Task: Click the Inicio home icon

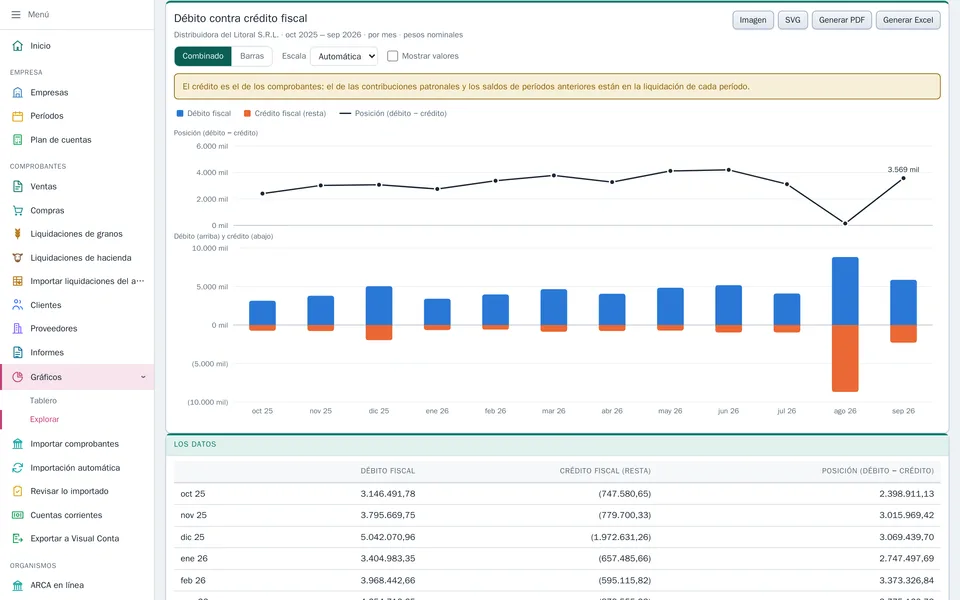Action: coord(18,46)
